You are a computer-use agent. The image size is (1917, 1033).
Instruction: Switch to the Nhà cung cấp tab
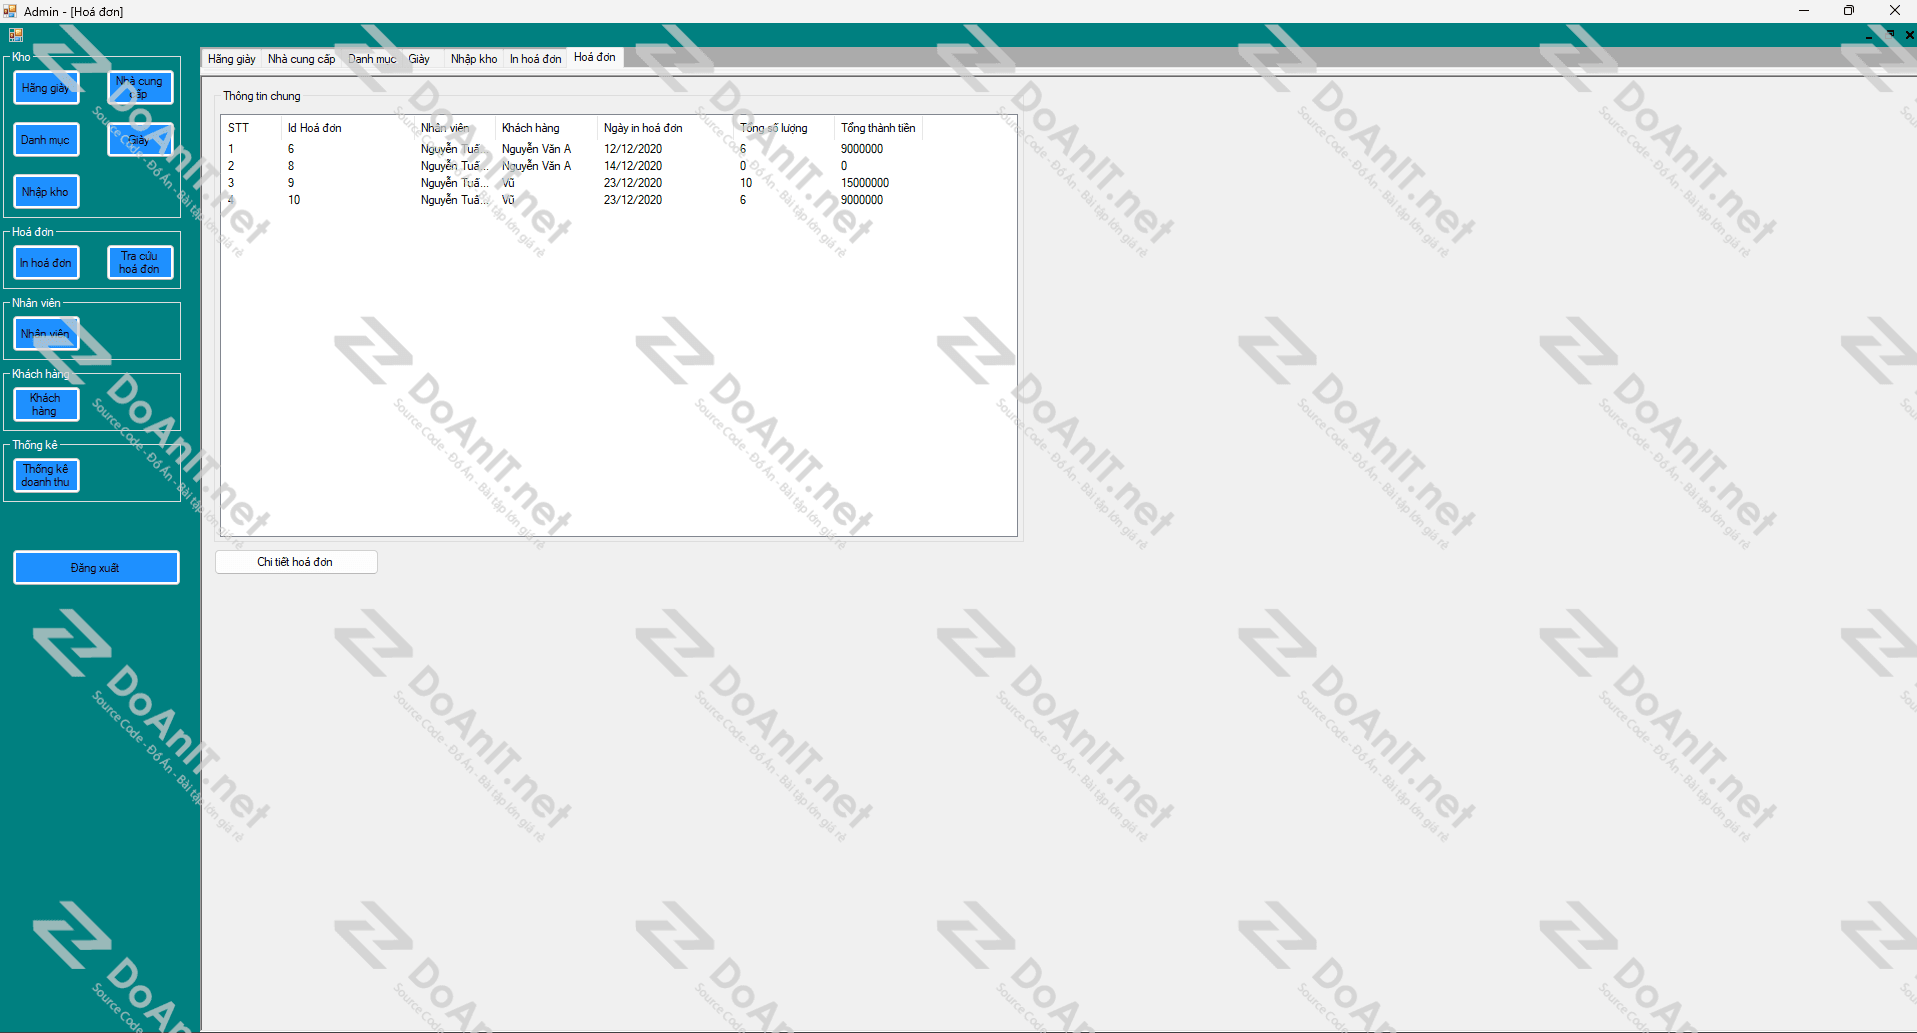[301, 59]
